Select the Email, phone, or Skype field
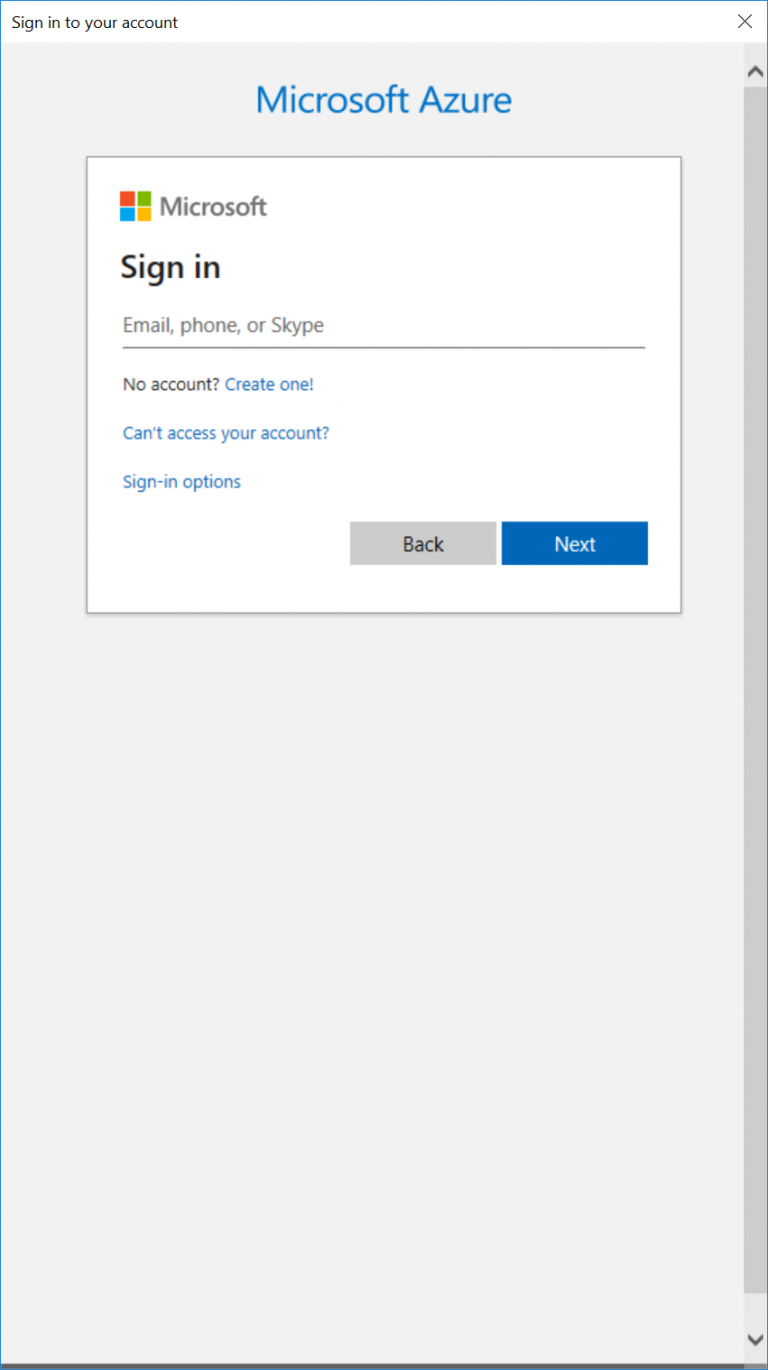This screenshot has height=1370, width=768. pyautogui.click(x=383, y=325)
